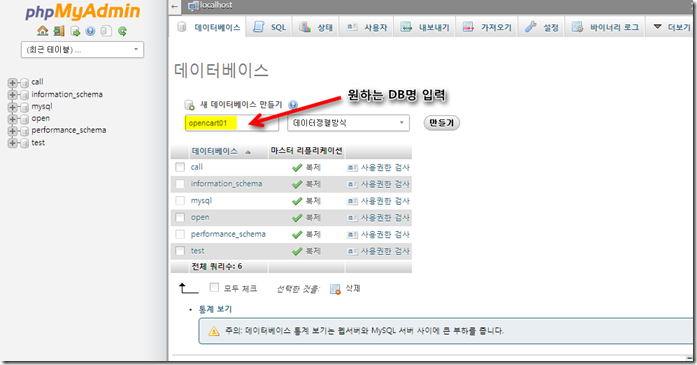Switch to the 가져오기 tab
Screen dimensions: 697x365
(x=487, y=27)
